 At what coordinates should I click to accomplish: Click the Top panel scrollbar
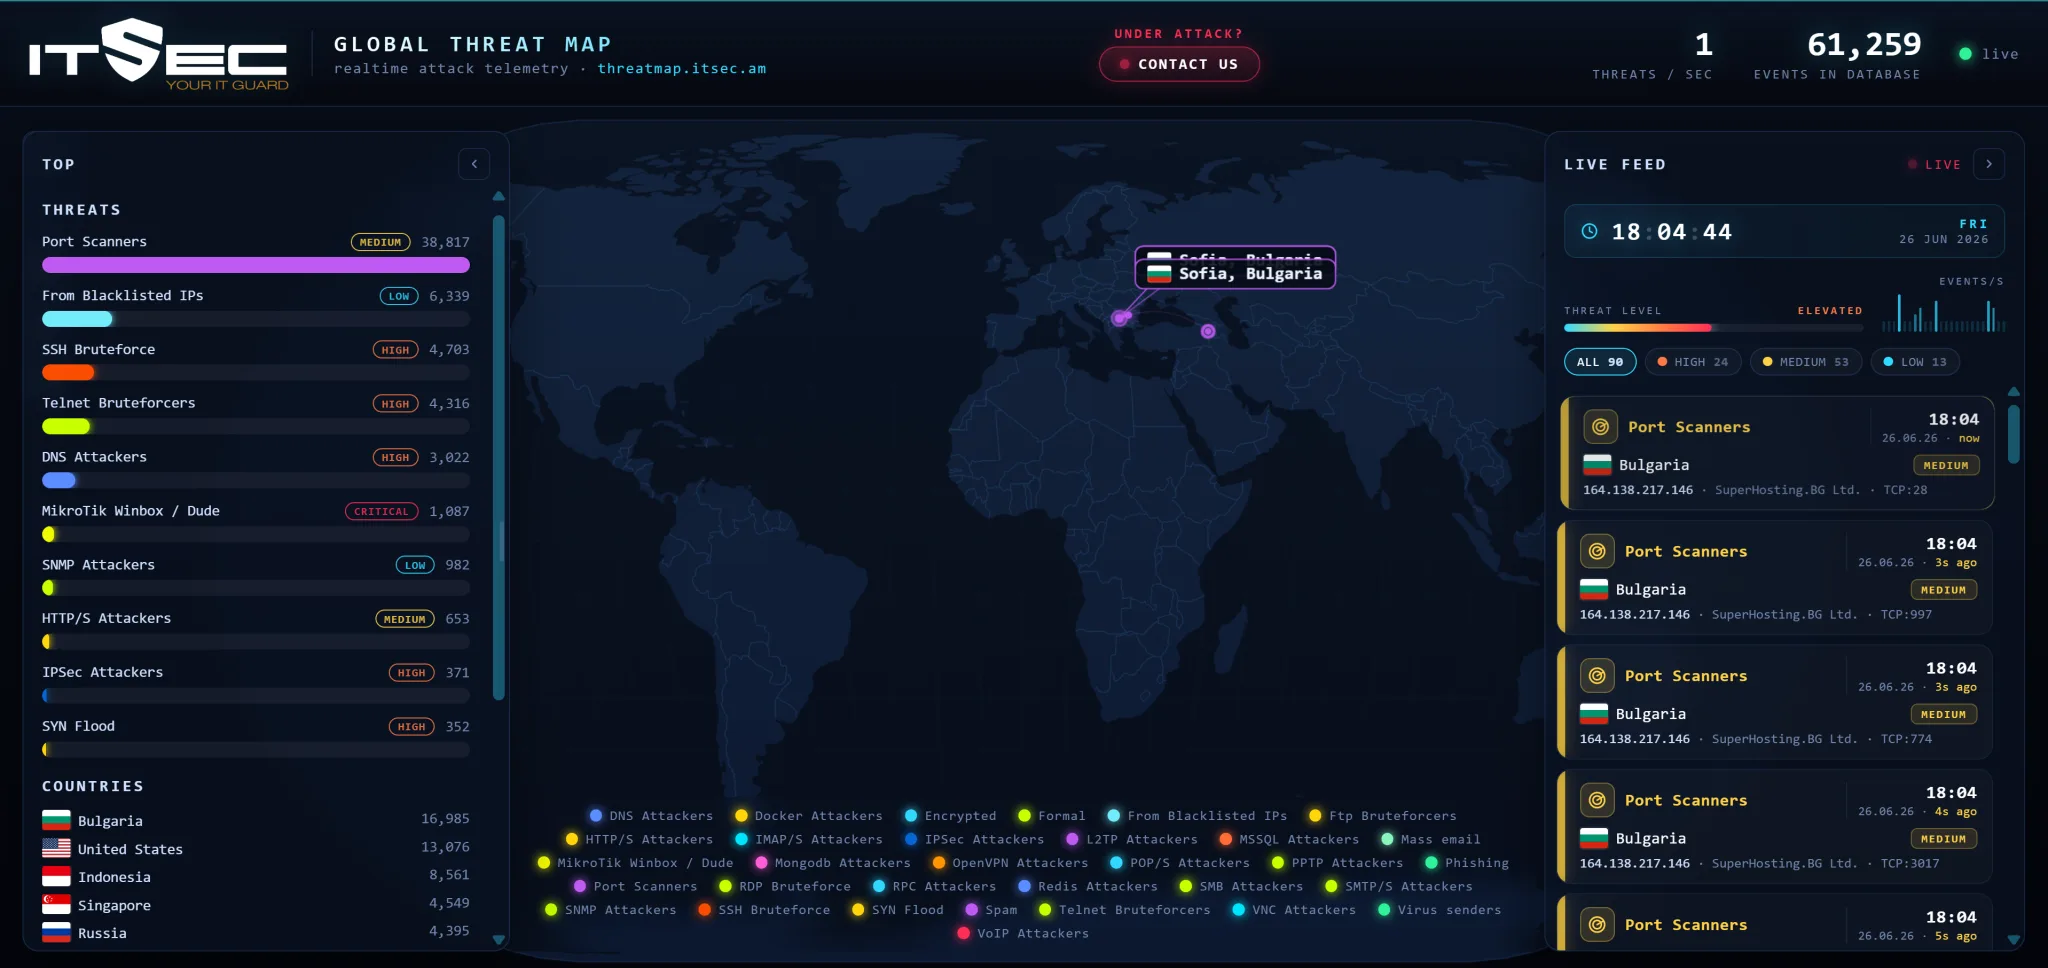click(x=499, y=457)
